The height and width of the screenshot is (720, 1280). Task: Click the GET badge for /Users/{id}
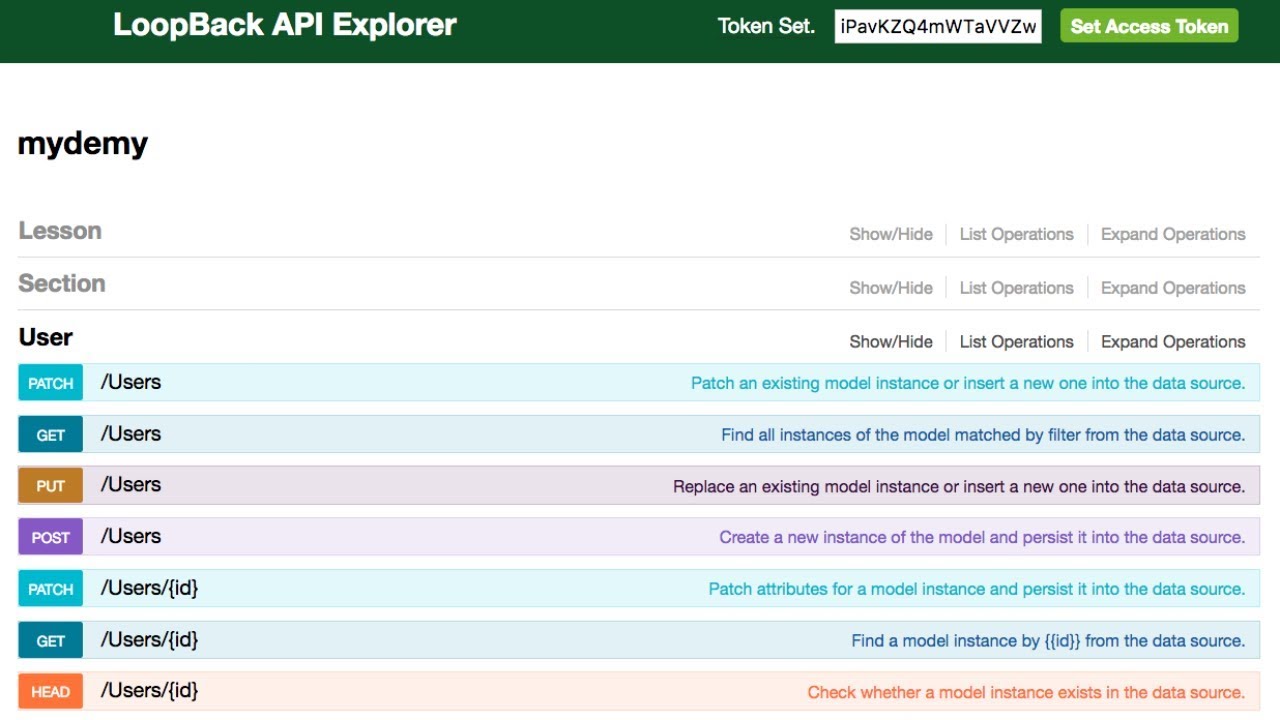click(50, 641)
